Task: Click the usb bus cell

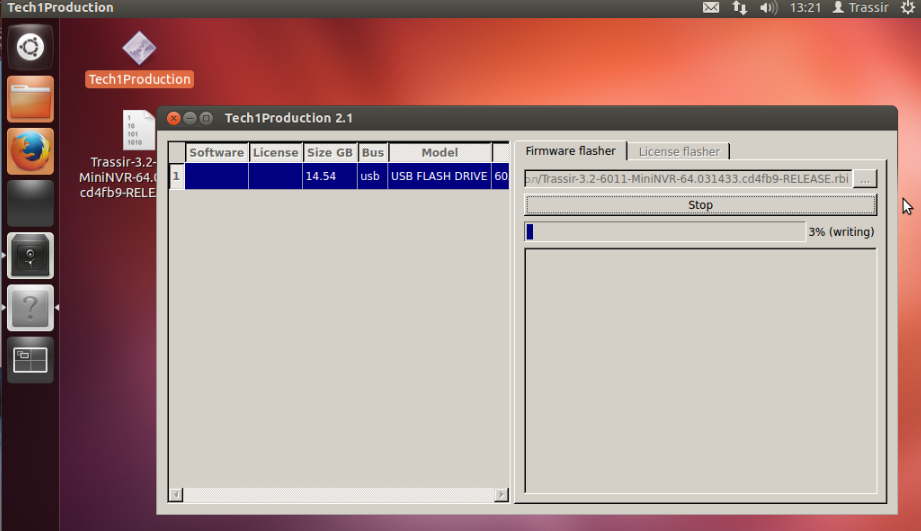Action: click(372, 176)
